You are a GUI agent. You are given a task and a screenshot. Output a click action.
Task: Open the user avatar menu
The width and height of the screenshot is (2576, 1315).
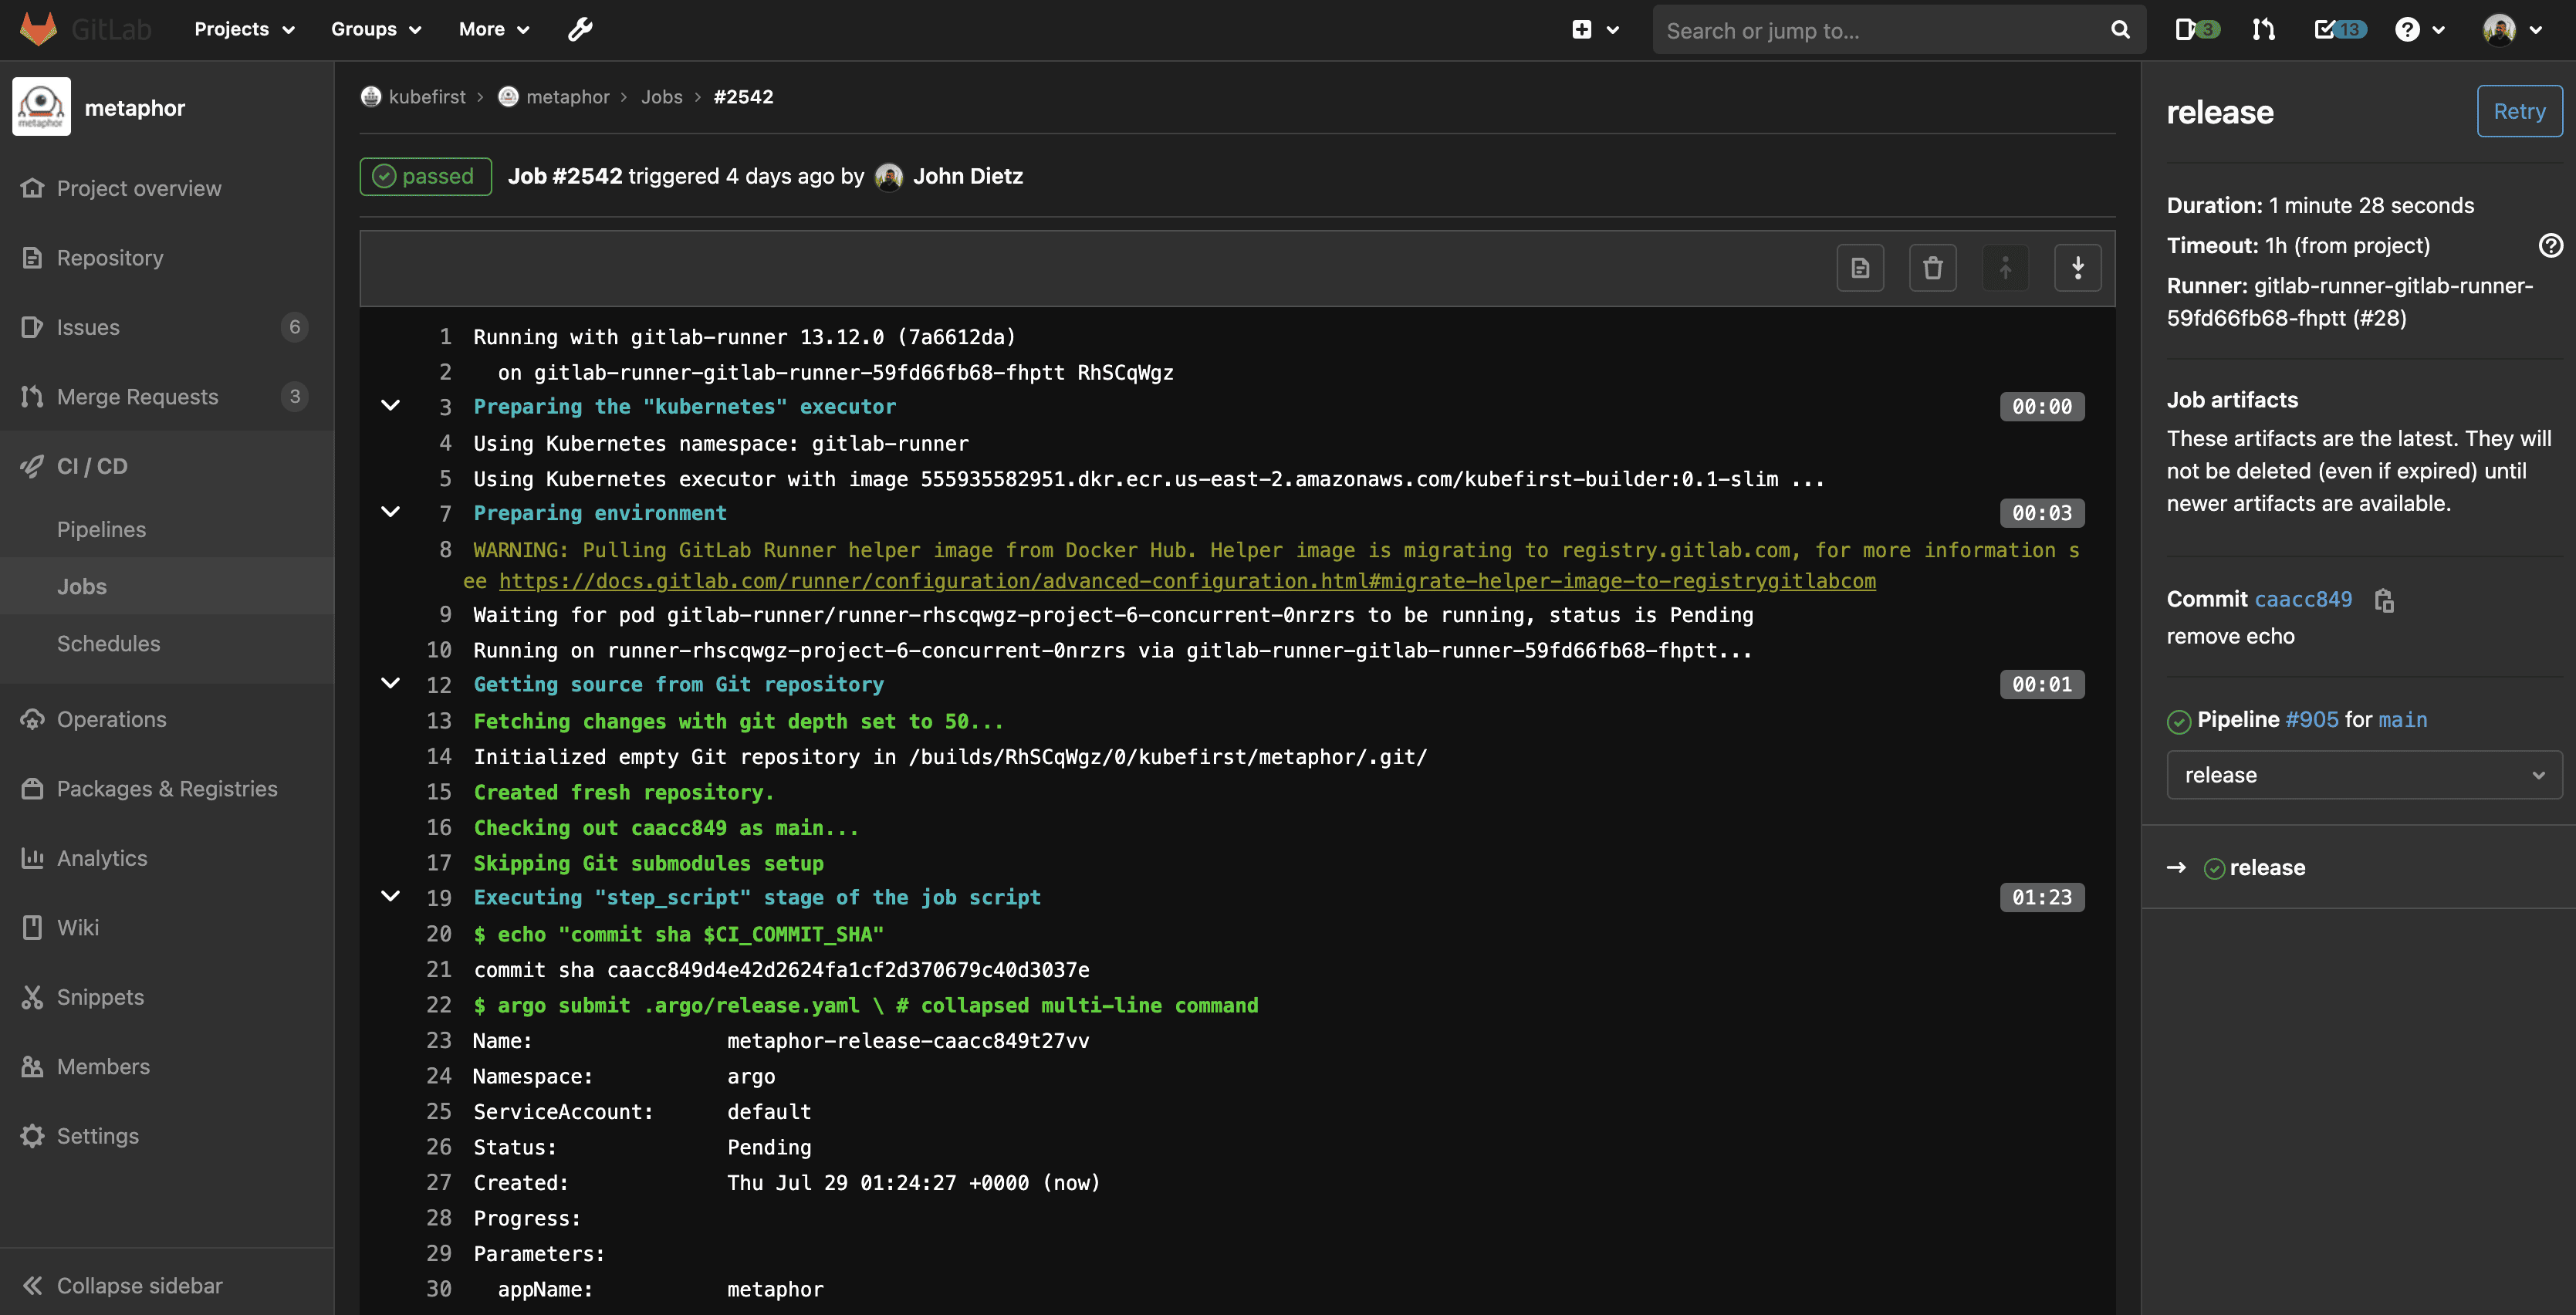(2511, 30)
